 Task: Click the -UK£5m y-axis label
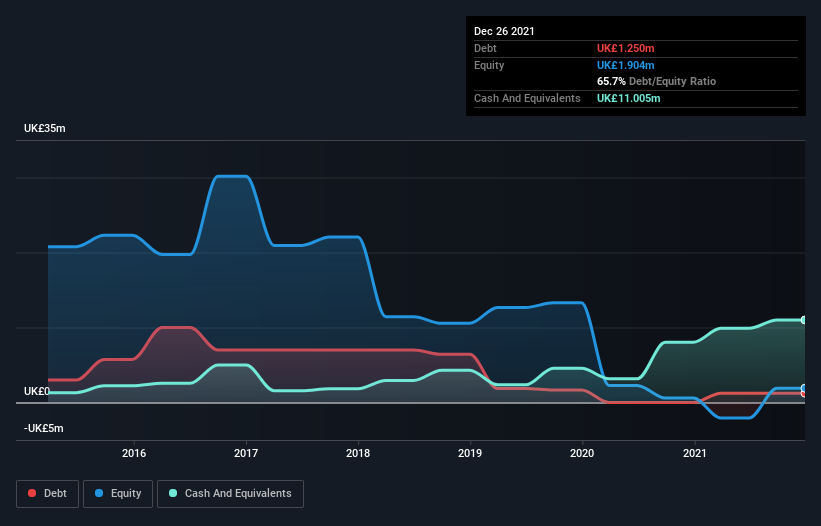coord(43,428)
